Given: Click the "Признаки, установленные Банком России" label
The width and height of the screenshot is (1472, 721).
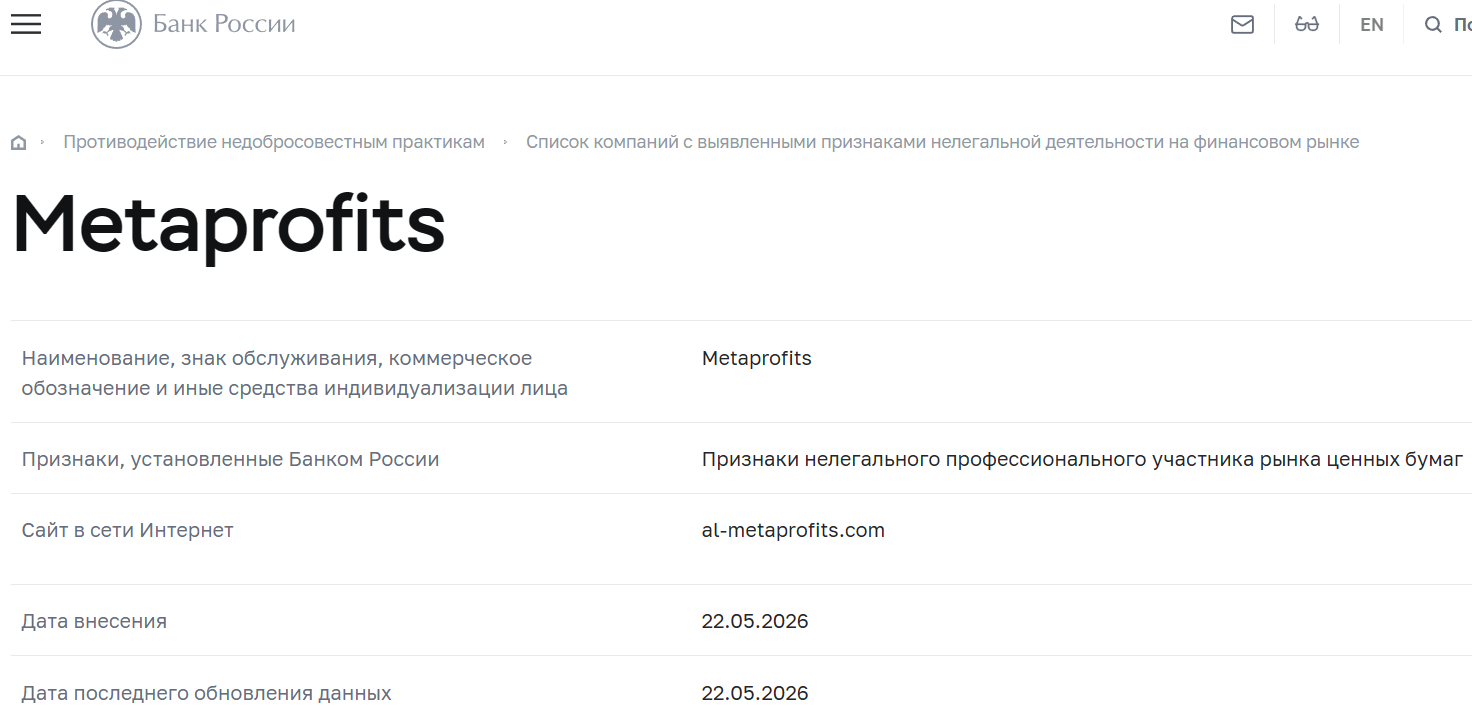Looking at the screenshot, I should [x=231, y=459].
